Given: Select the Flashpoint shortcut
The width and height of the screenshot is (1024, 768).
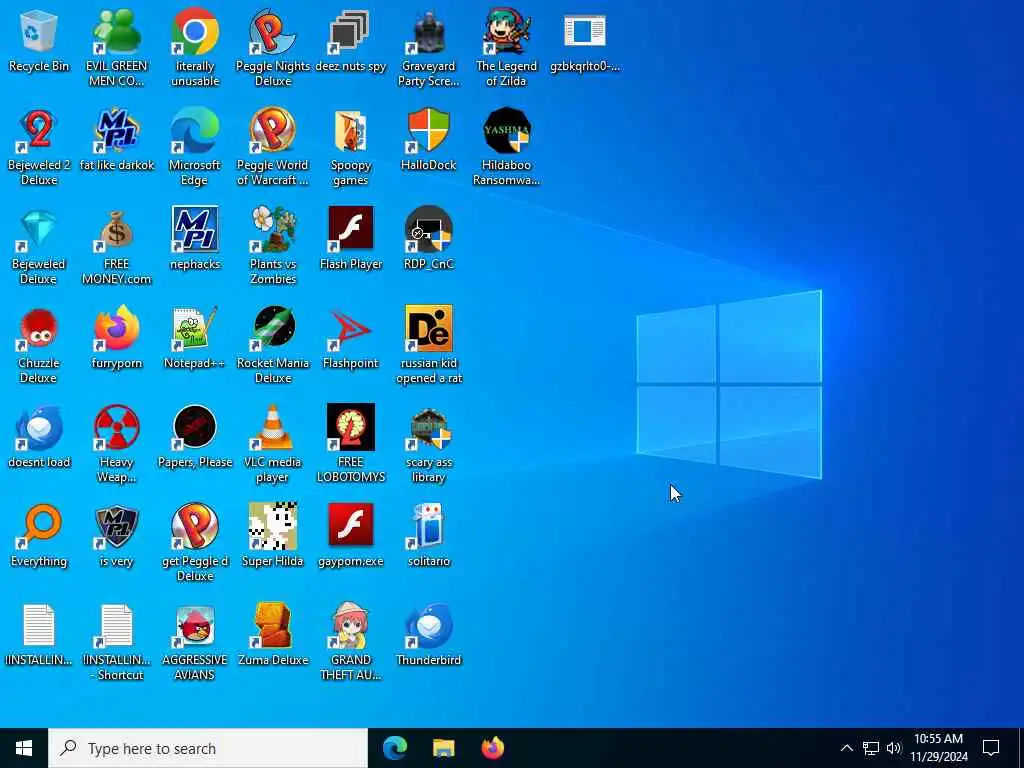Looking at the screenshot, I should tap(350, 328).
